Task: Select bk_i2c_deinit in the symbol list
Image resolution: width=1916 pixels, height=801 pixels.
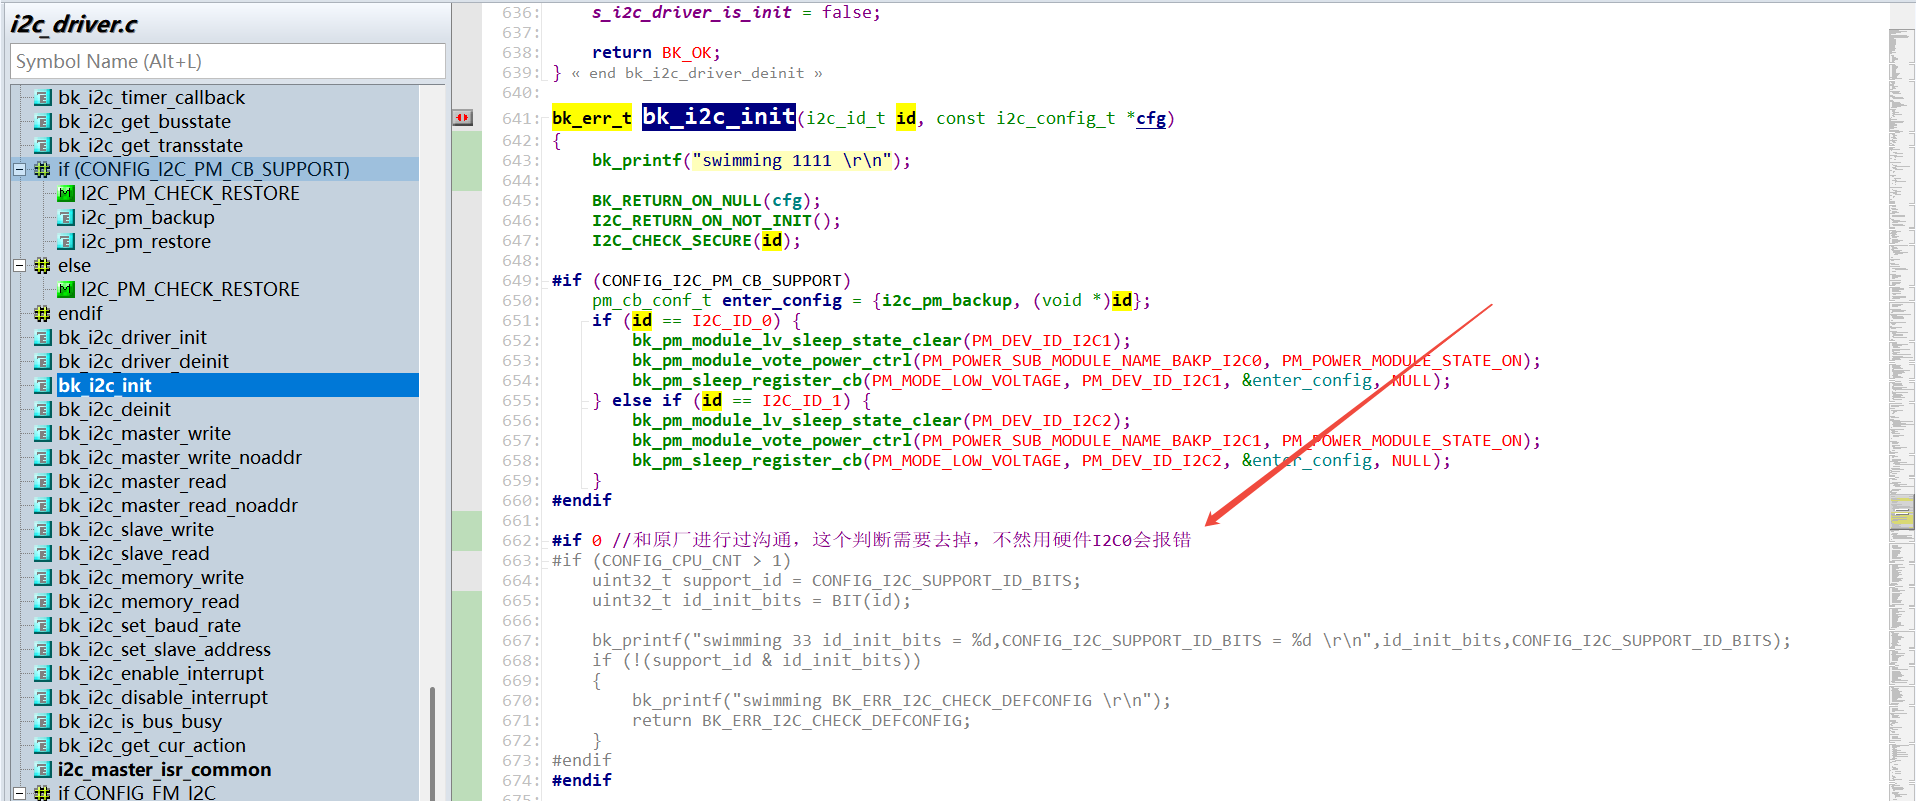Action: point(114,410)
